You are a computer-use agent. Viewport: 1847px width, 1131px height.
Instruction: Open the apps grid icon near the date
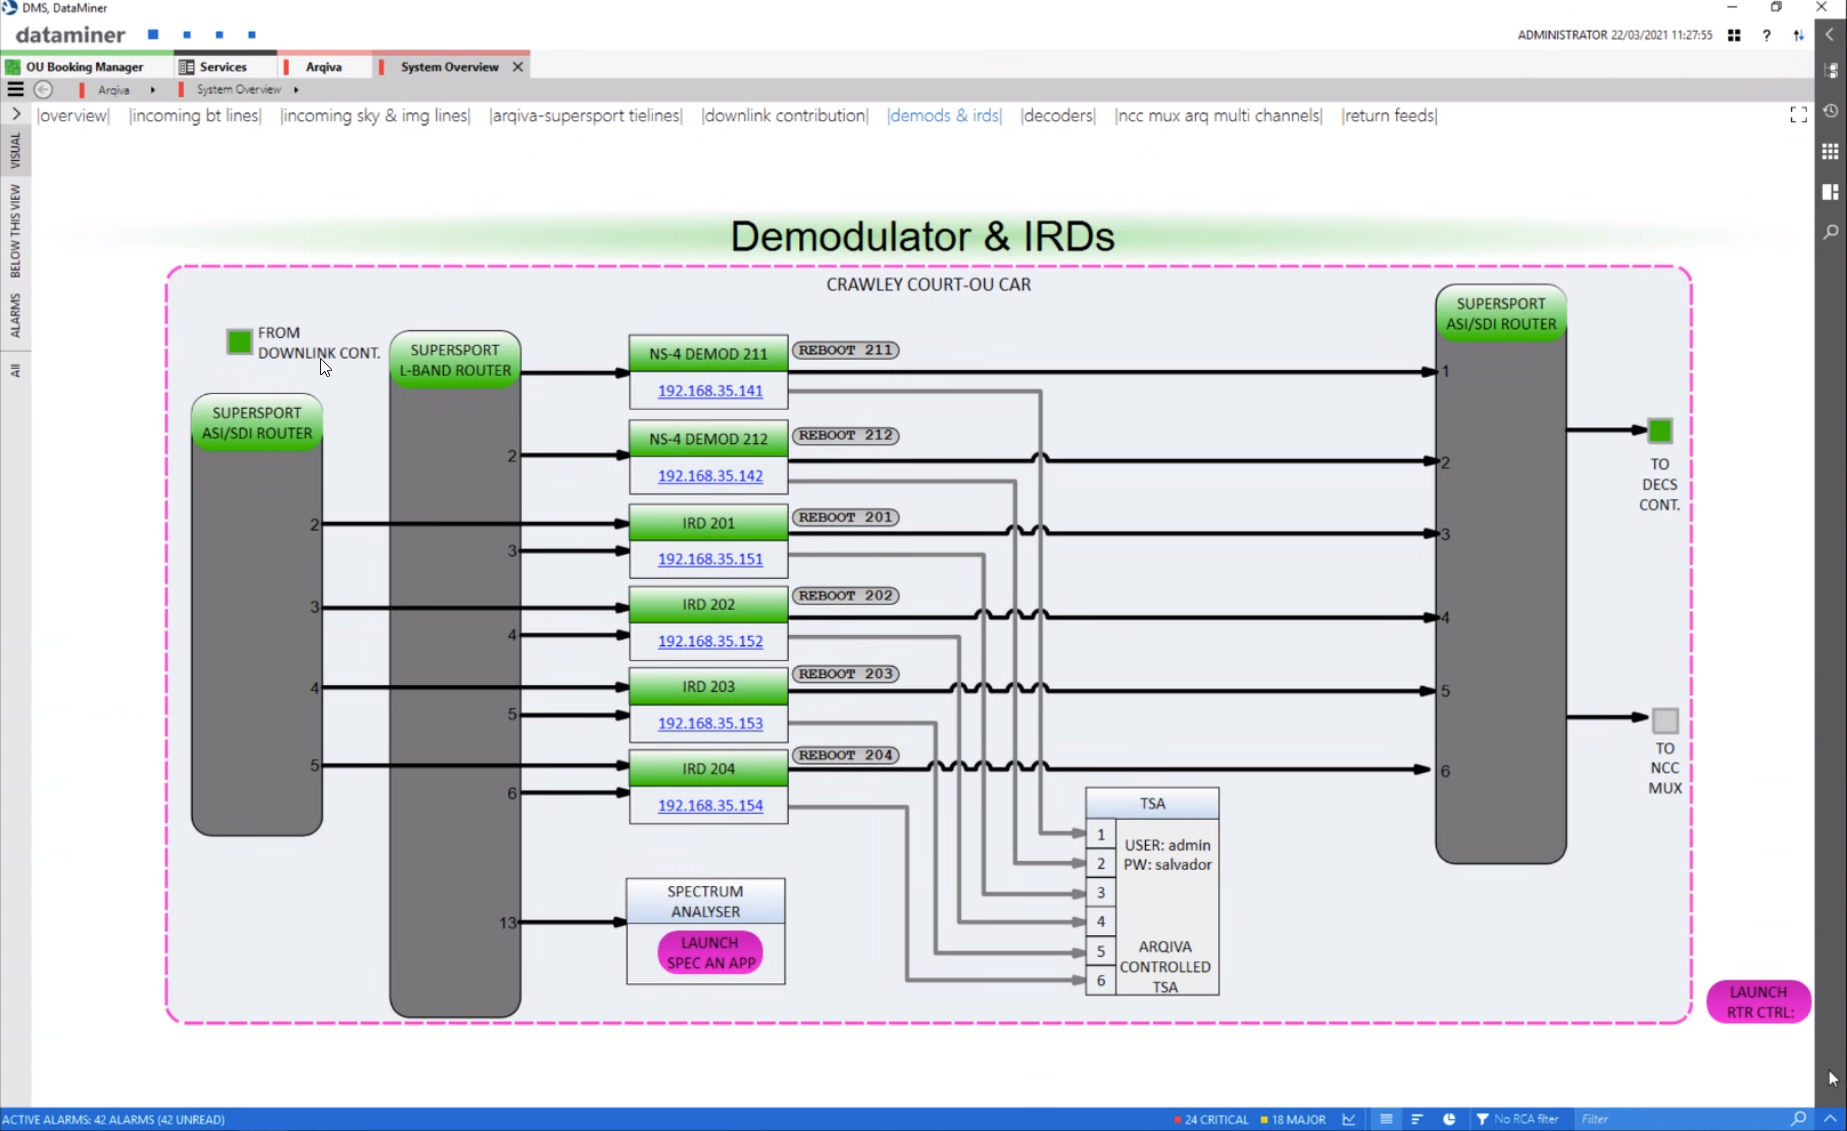pos(1734,35)
